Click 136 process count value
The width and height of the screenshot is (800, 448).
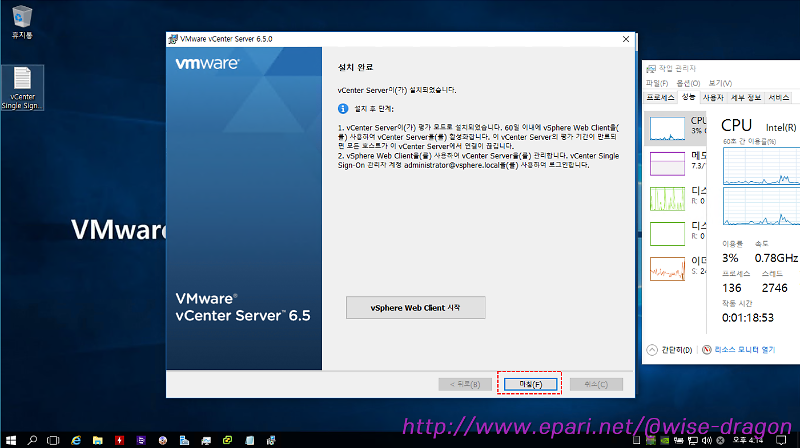[732, 288]
